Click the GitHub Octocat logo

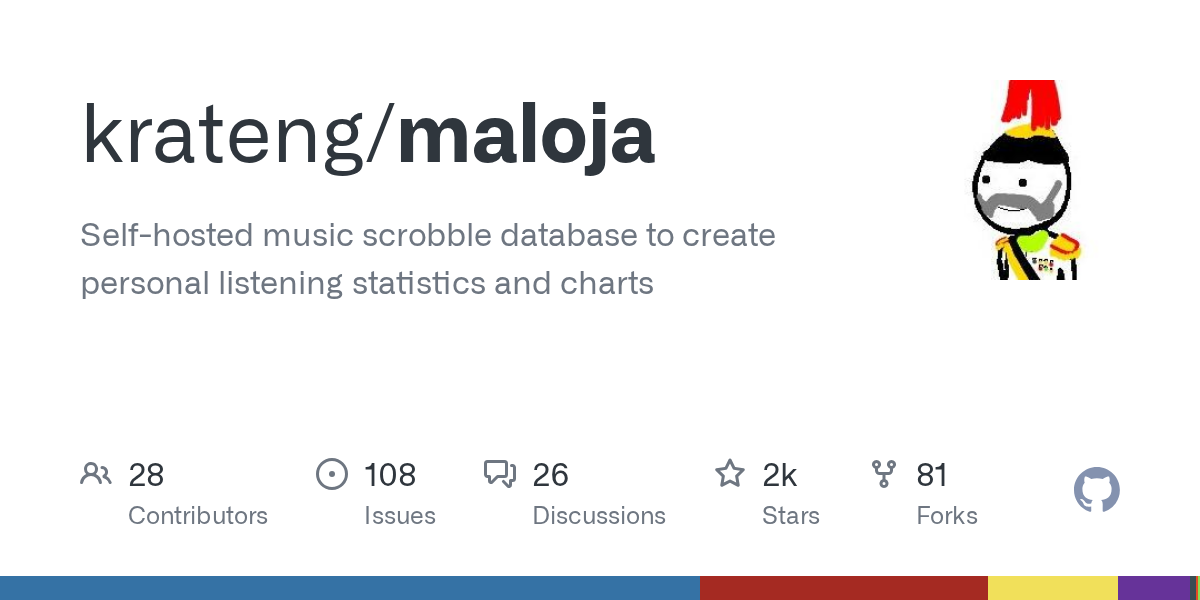click(1097, 491)
